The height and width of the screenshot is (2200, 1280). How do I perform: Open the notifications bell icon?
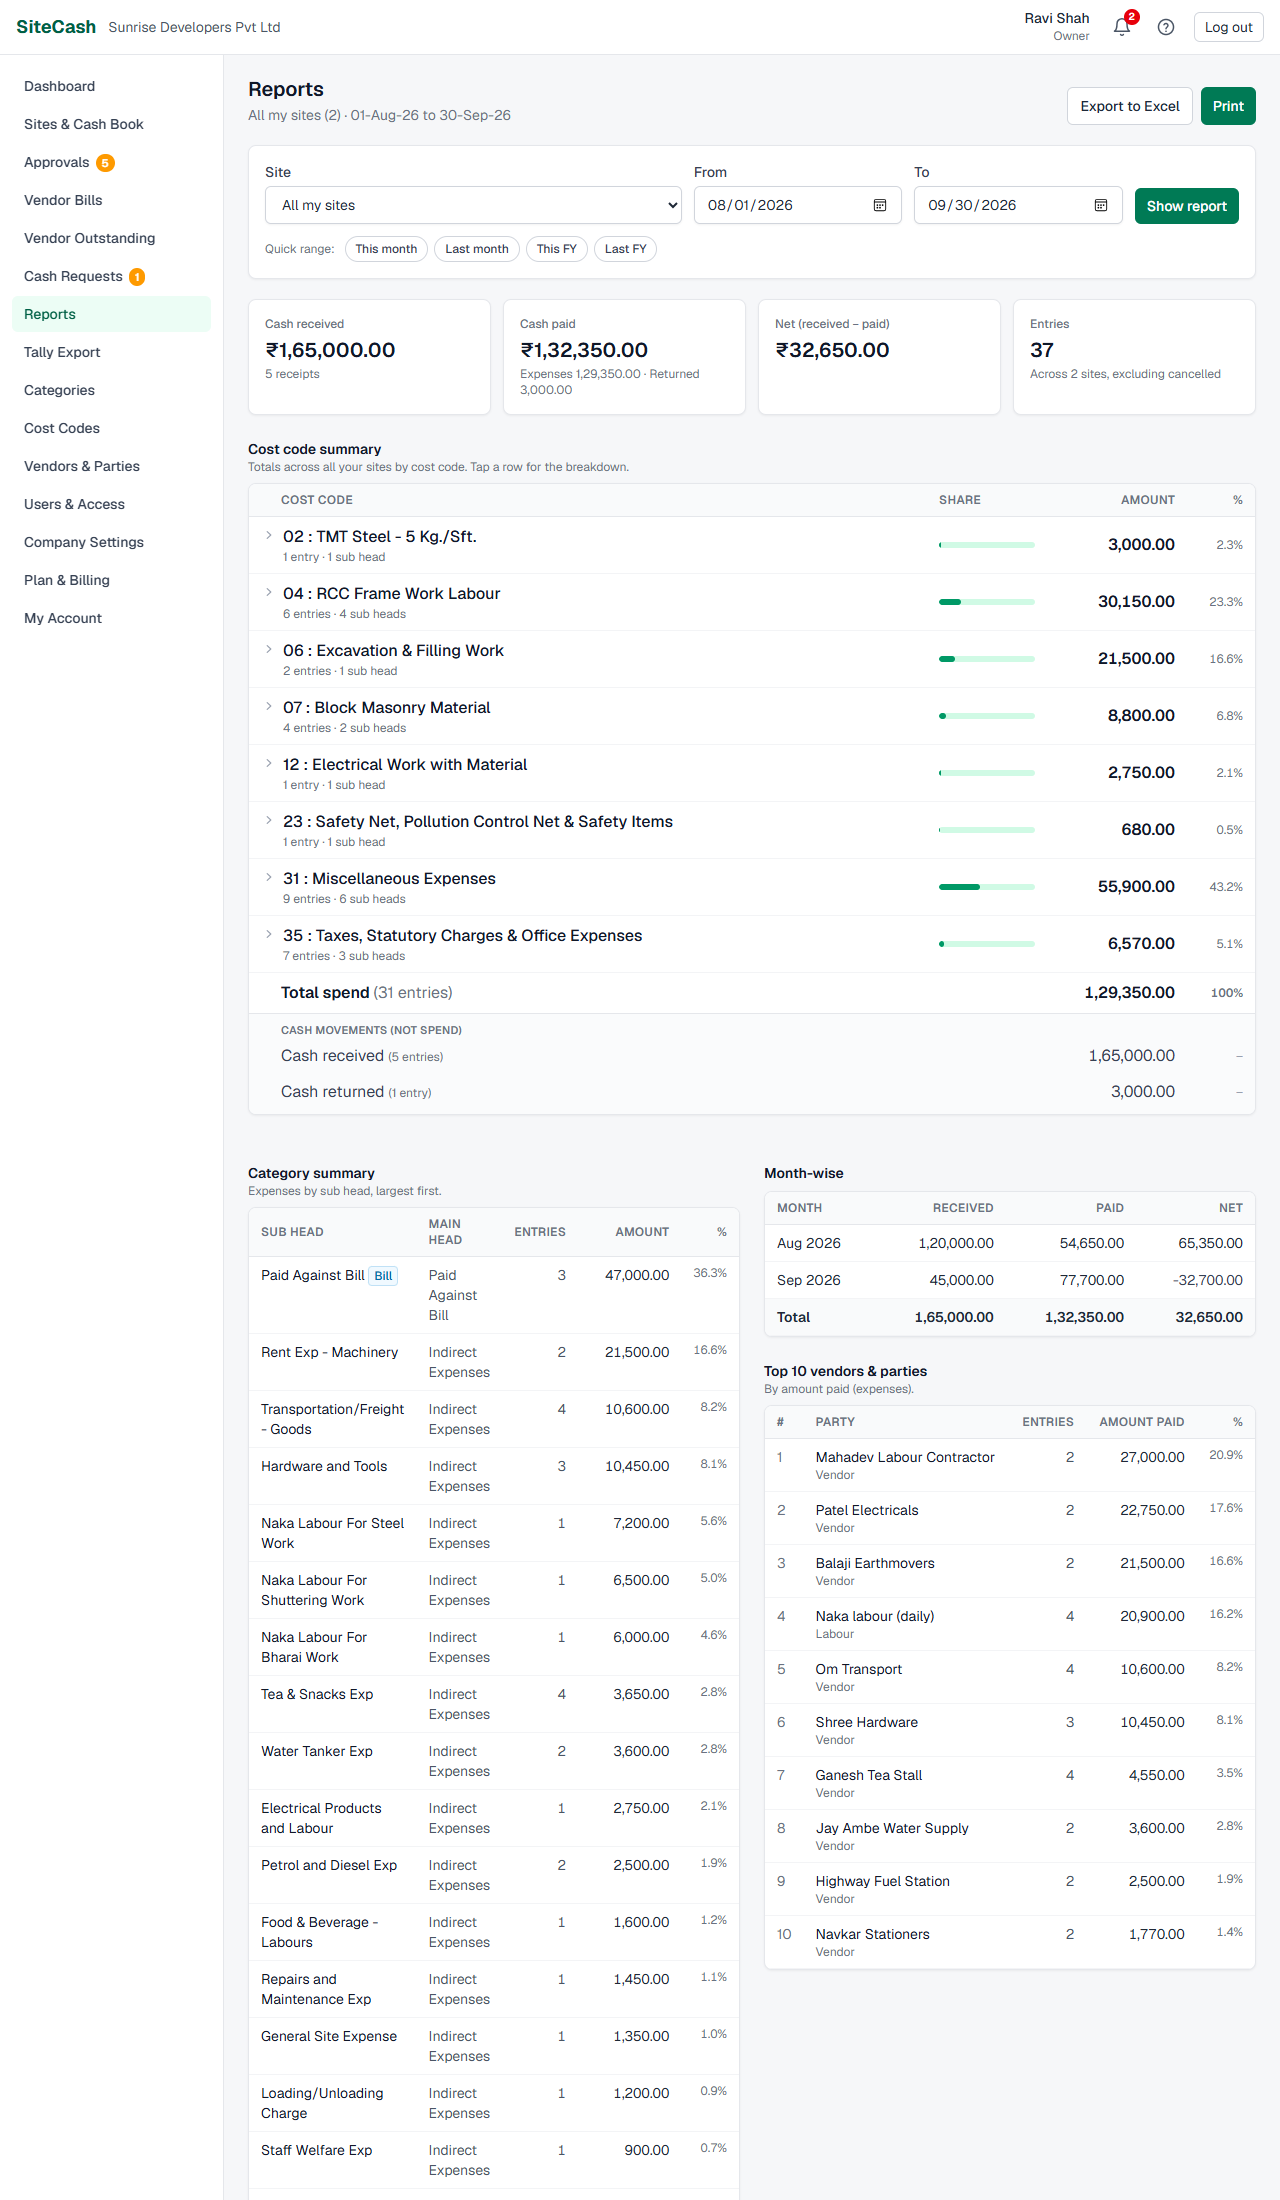tap(1122, 27)
